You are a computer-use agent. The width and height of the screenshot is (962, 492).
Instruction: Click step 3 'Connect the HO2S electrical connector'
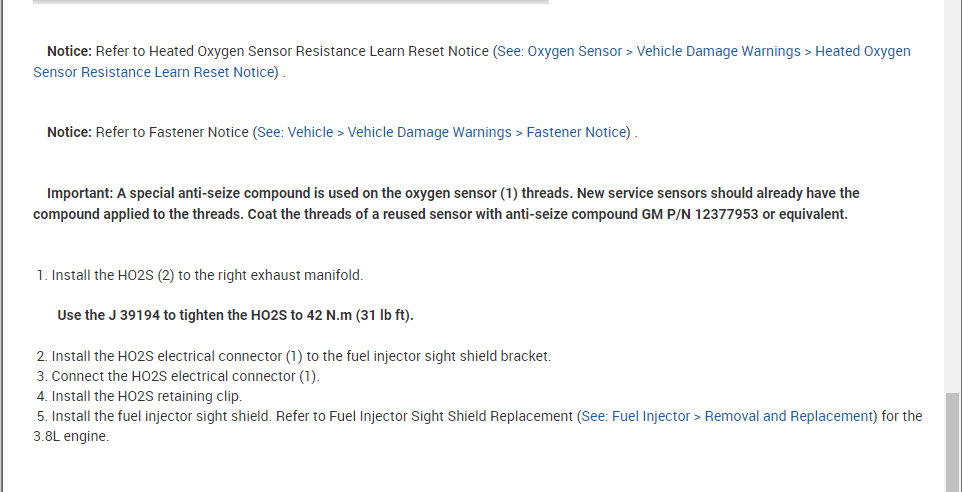tap(185, 376)
